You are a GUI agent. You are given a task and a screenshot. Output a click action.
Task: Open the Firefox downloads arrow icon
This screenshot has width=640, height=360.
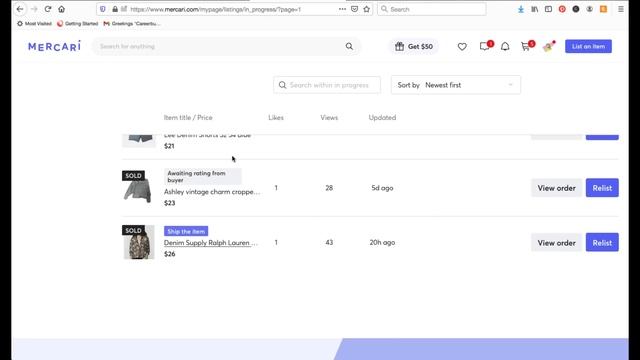[x=521, y=9]
